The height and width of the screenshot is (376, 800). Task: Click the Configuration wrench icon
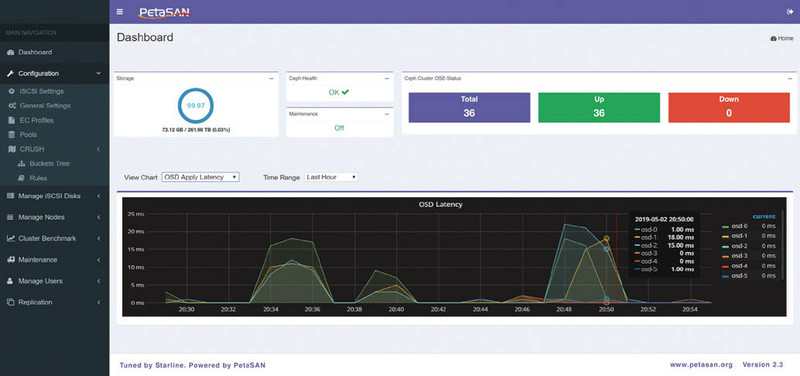[x=11, y=73]
